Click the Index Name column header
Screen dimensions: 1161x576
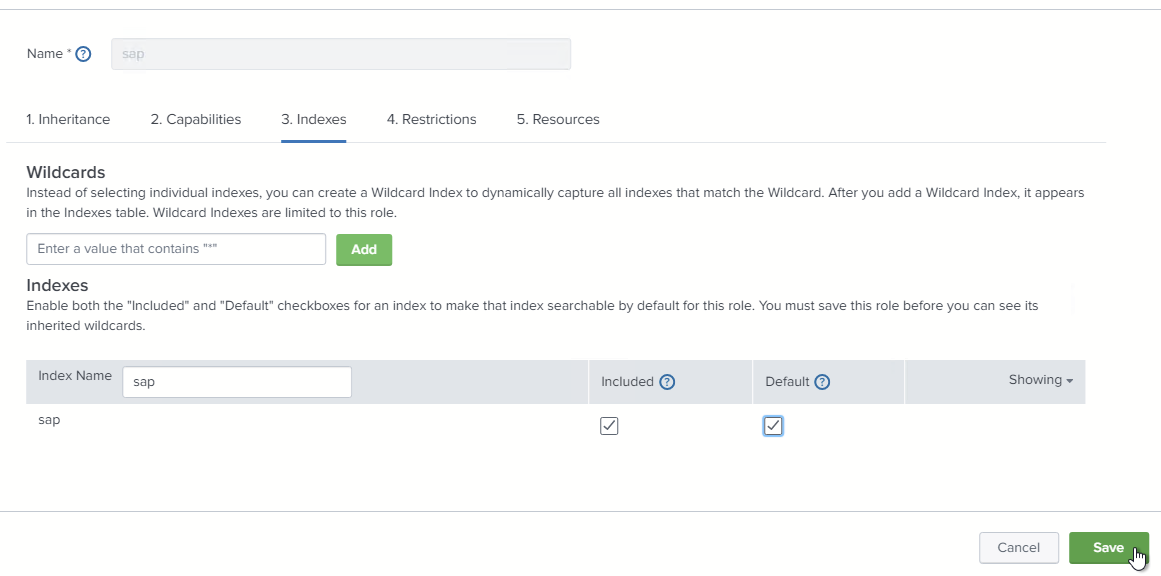74,375
